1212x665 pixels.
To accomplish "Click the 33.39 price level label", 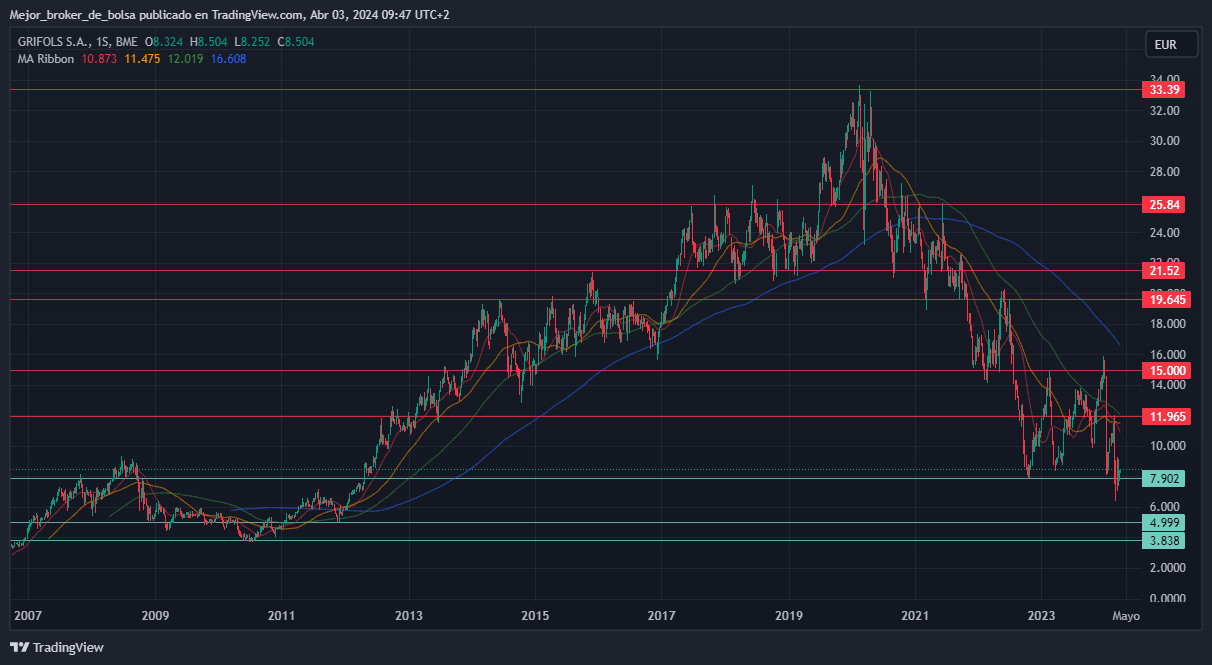I will [1166, 89].
